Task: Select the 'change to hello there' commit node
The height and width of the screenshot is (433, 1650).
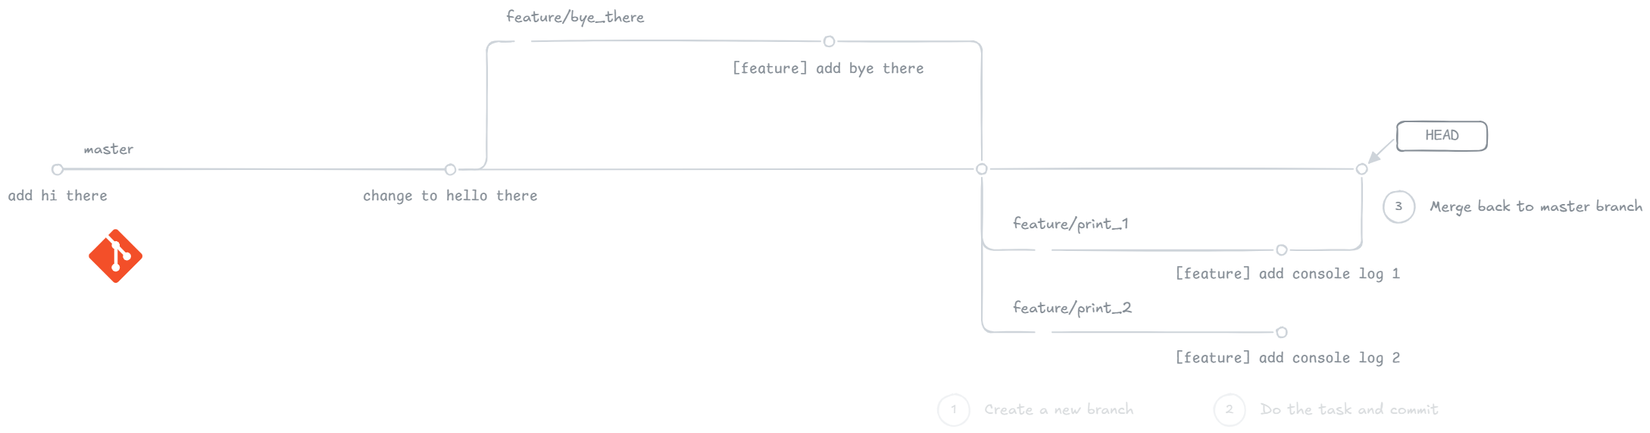Action: click(450, 170)
